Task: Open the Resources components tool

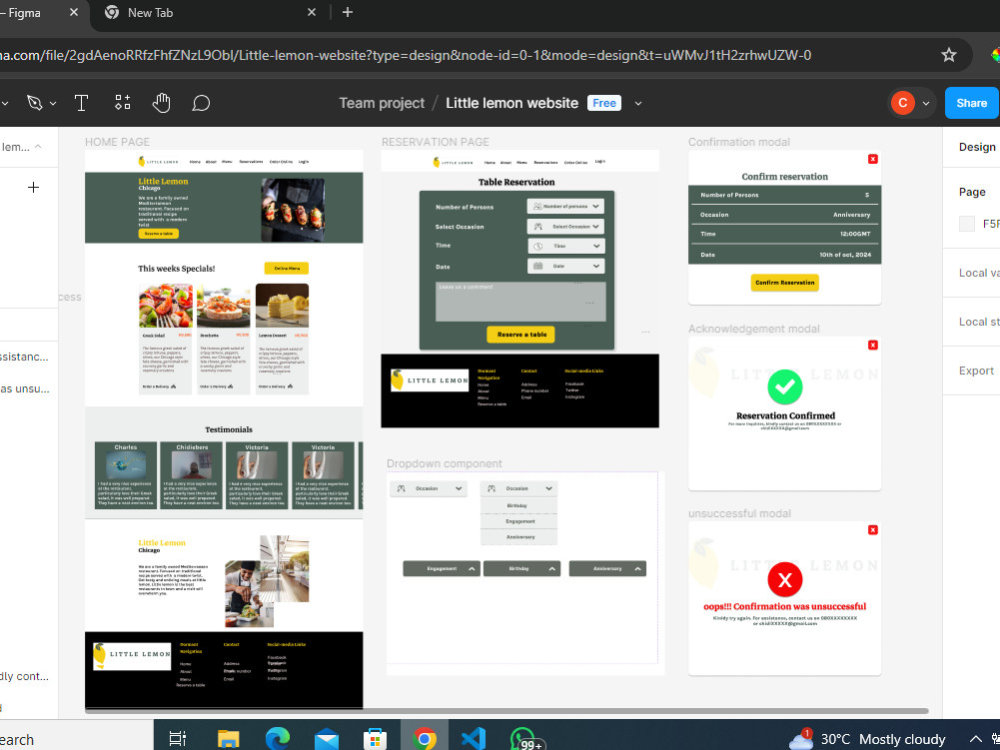Action: [122, 103]
